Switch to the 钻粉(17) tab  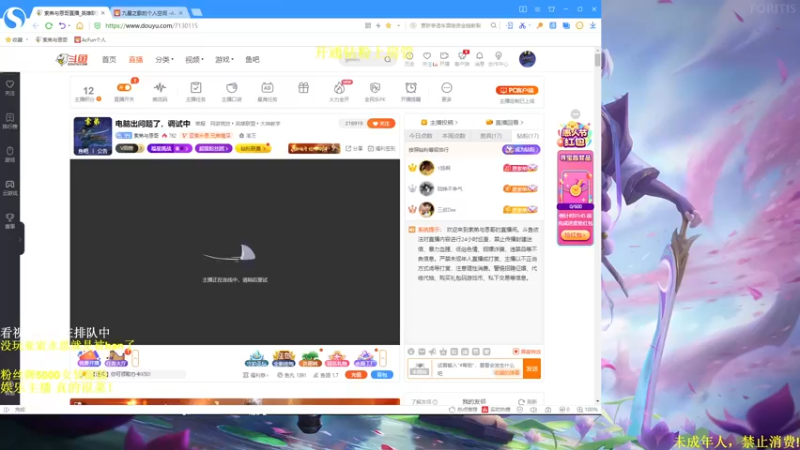pyautogui.click(x=528, y=136)
